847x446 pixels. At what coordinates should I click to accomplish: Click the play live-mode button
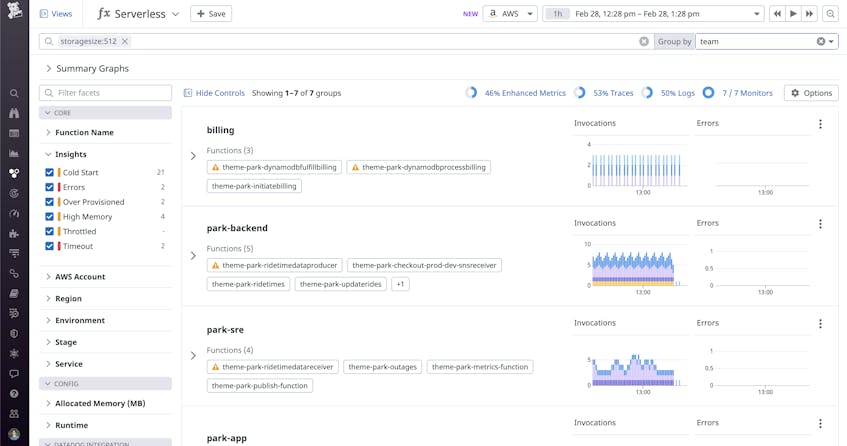[793, 13]
